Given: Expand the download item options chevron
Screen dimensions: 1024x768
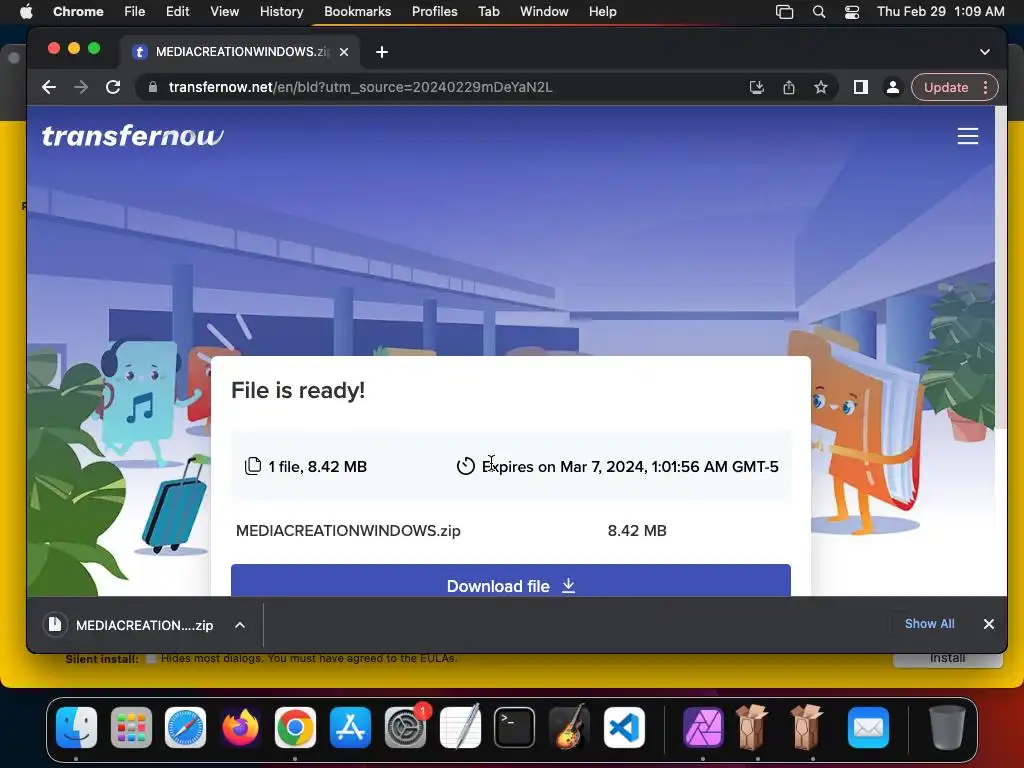Looking at the screenshot, I should [x=240, y=625].
